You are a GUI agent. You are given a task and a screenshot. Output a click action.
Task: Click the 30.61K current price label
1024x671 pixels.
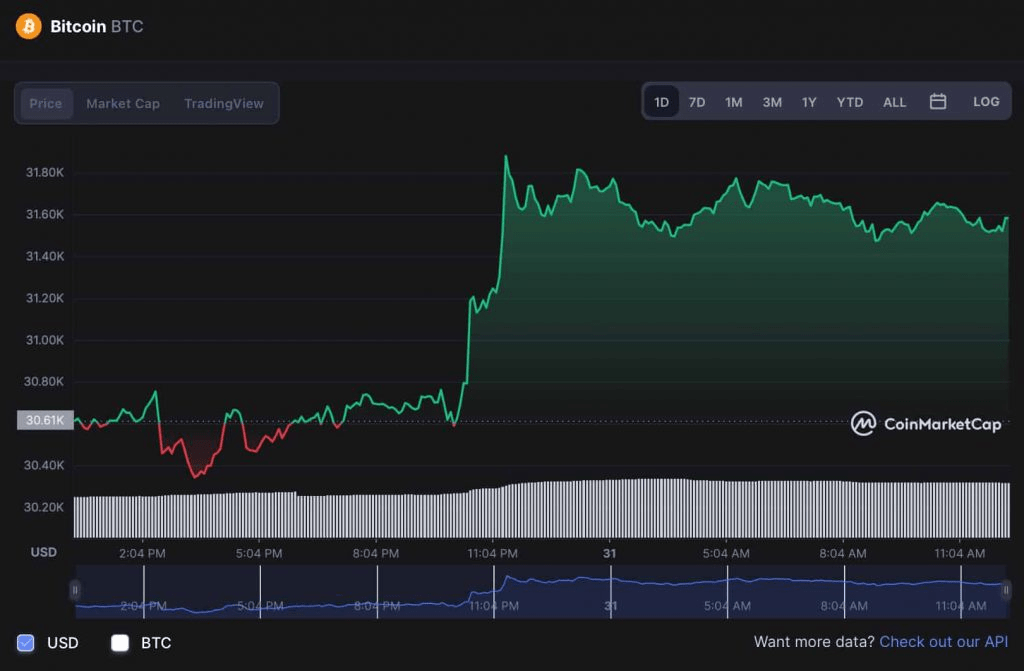point(43,420)
